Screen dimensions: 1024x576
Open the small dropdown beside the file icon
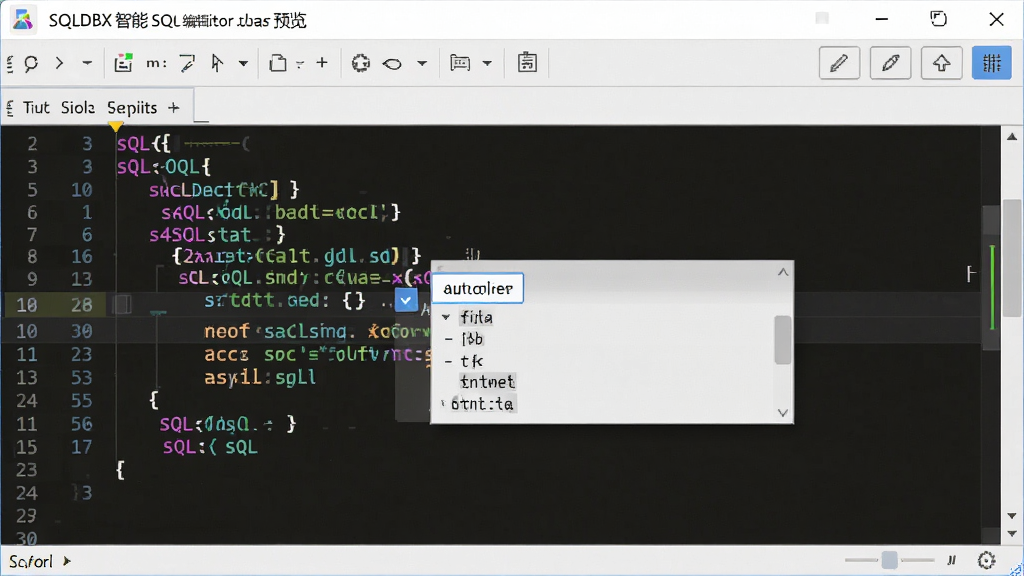click(300, 64)
